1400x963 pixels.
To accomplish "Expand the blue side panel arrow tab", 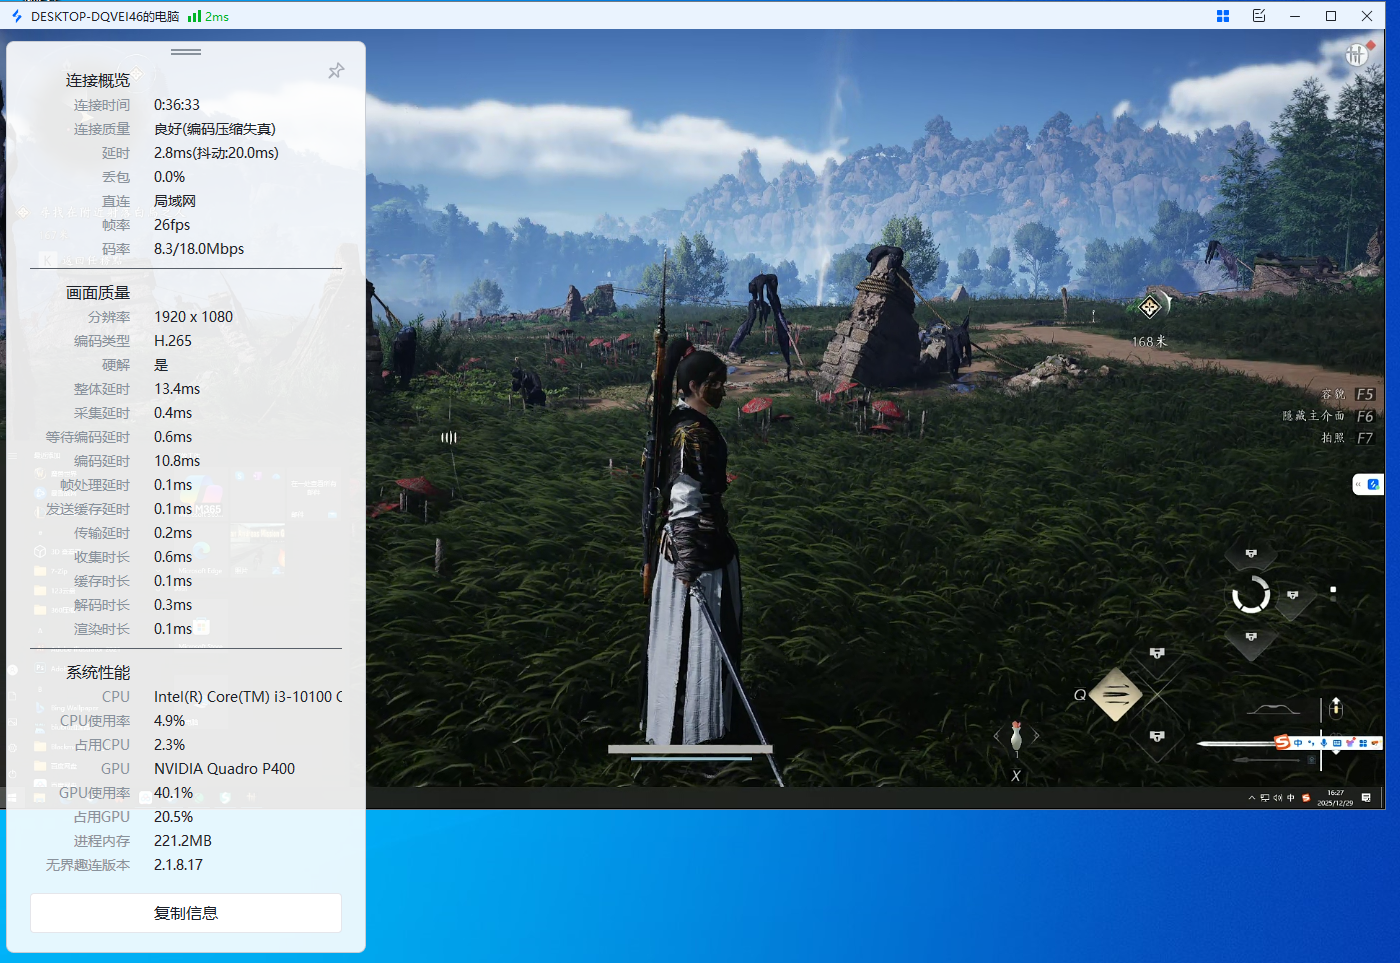I will 1367,485.
